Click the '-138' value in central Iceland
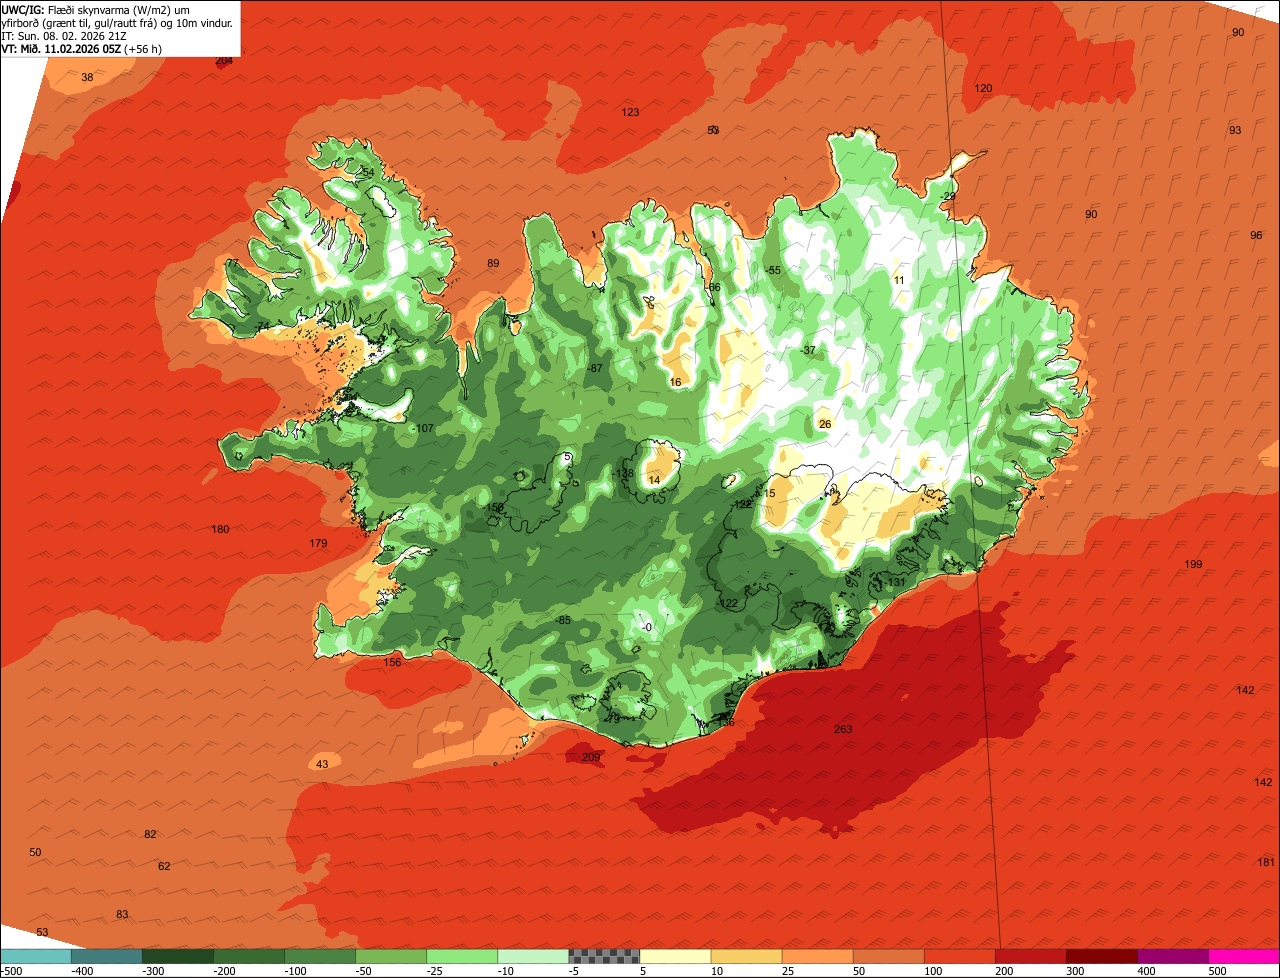The width and height of the screenshot is (1280, 978). tap(623, 473)
